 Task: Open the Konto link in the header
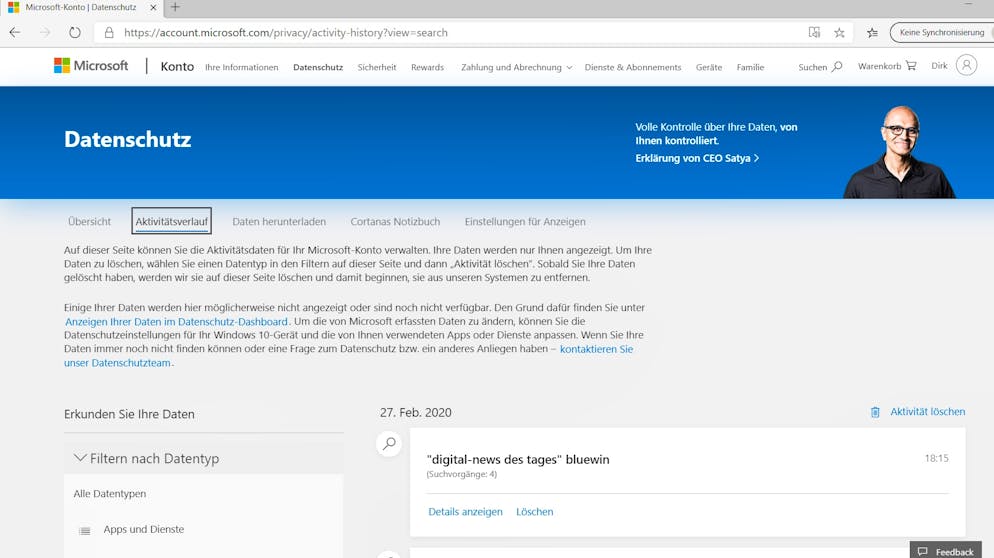click(177, 67)
